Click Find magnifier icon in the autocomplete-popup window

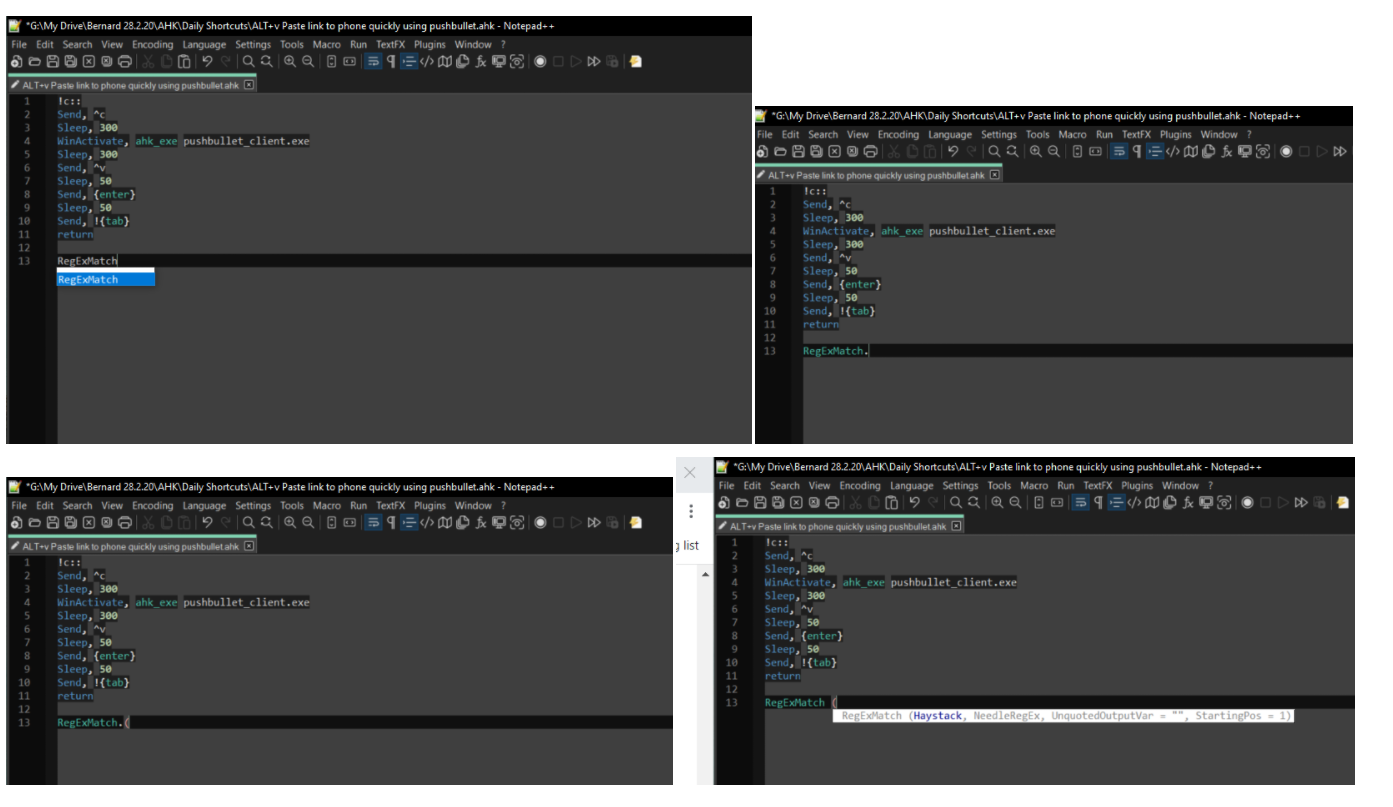pyautogui.click(x=248, y=61)
